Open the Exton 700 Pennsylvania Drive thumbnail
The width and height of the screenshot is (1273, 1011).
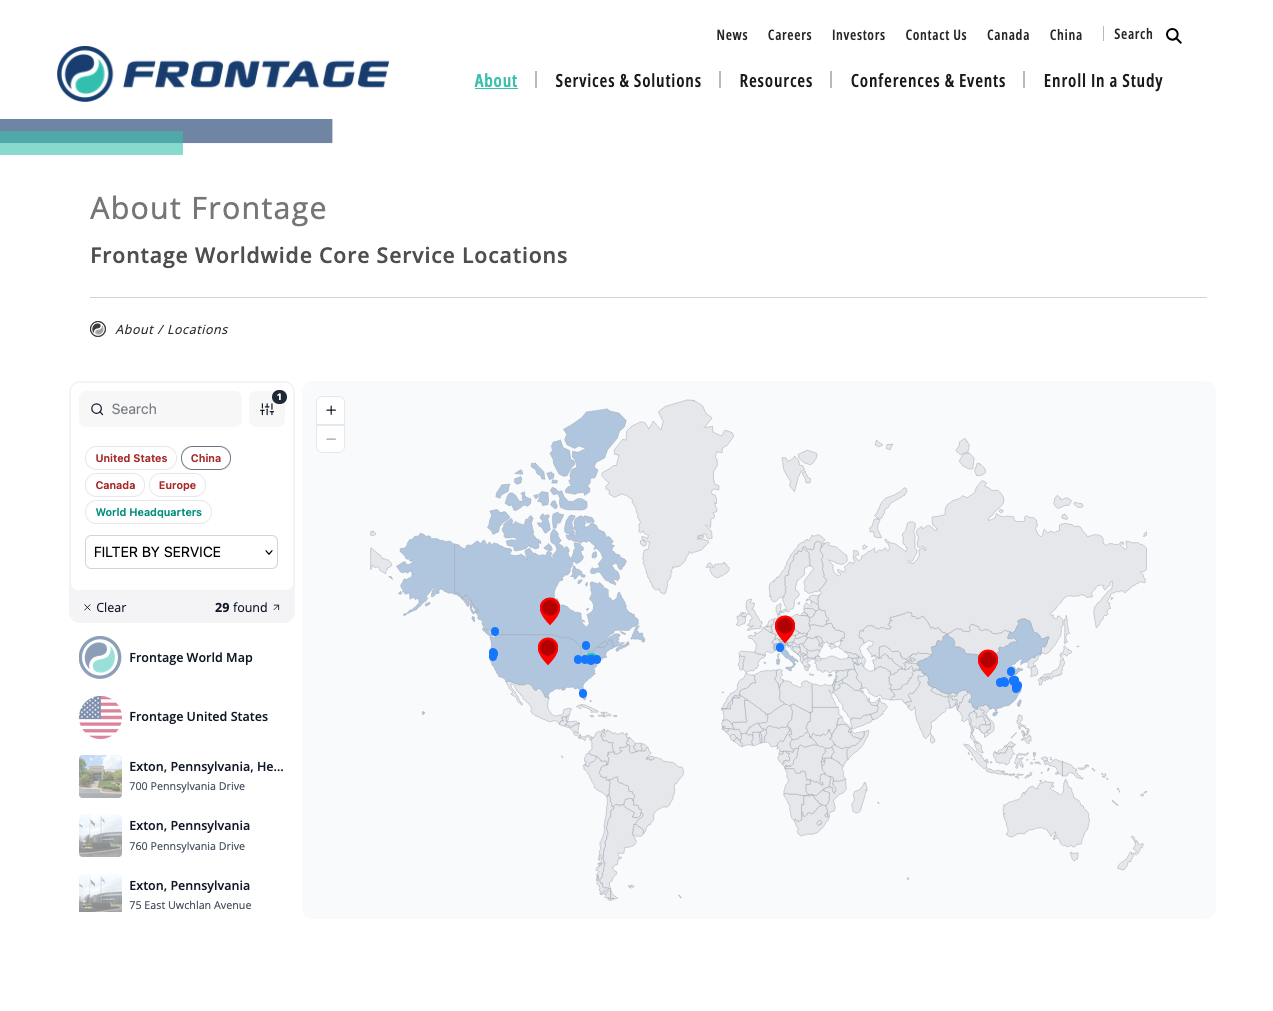(100, 776)
